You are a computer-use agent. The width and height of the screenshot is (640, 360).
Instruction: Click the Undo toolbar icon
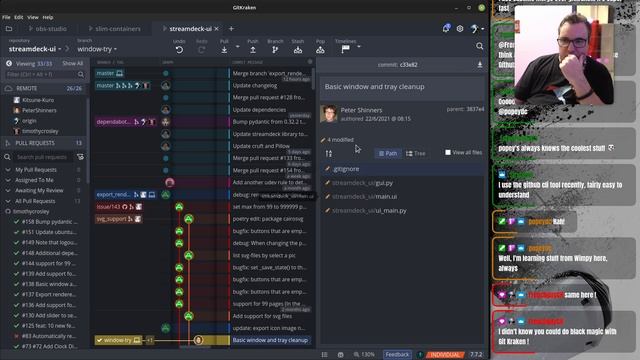pyautogui.click(x=179, y=50)
